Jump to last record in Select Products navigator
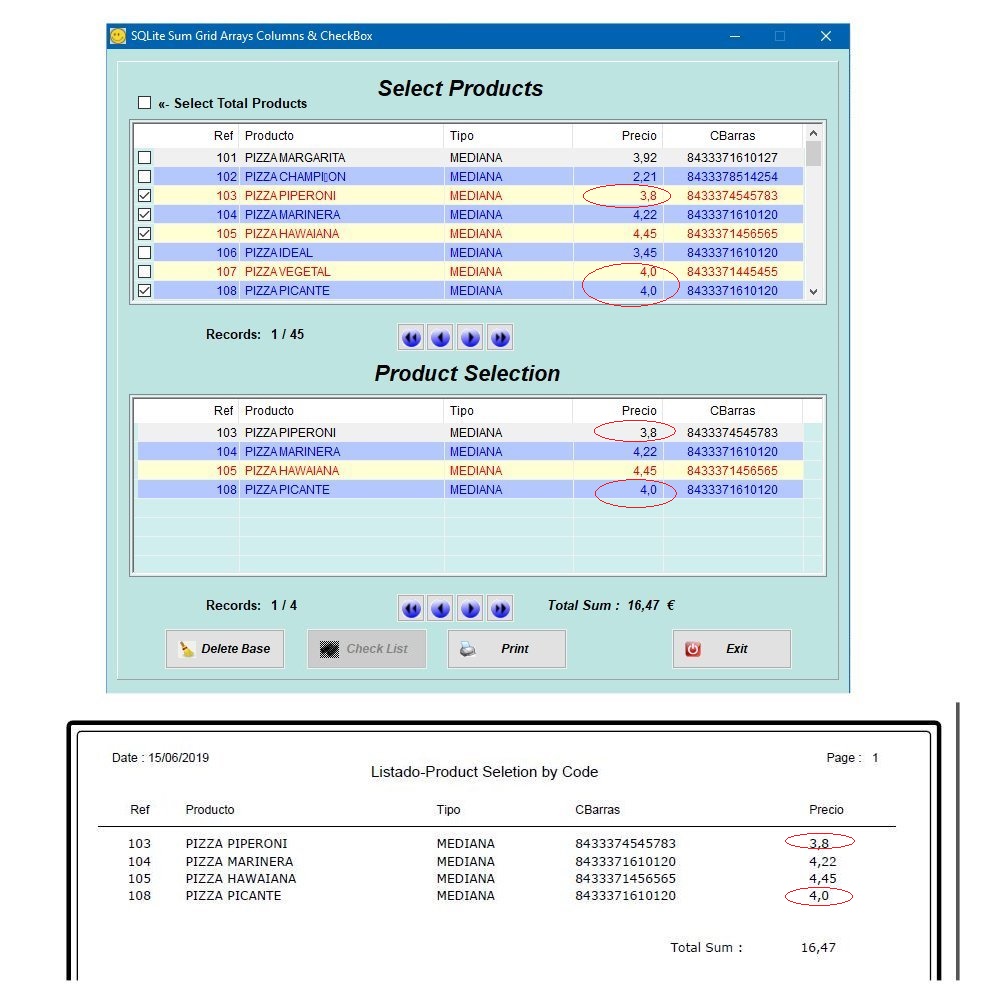The height and width of the screenshot is (985, 985). coord(501,338)
